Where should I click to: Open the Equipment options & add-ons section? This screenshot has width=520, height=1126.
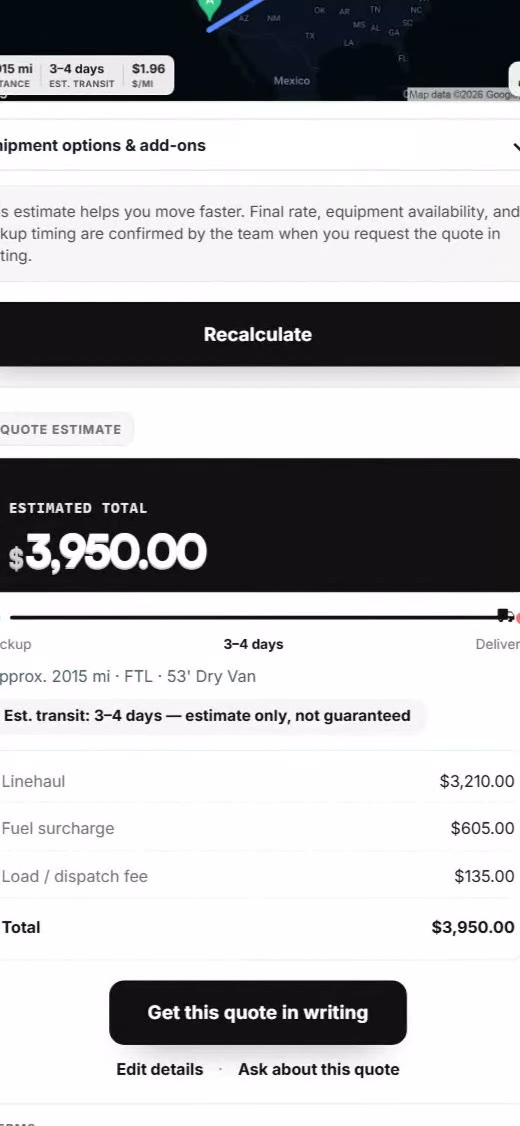click(259, 145)
